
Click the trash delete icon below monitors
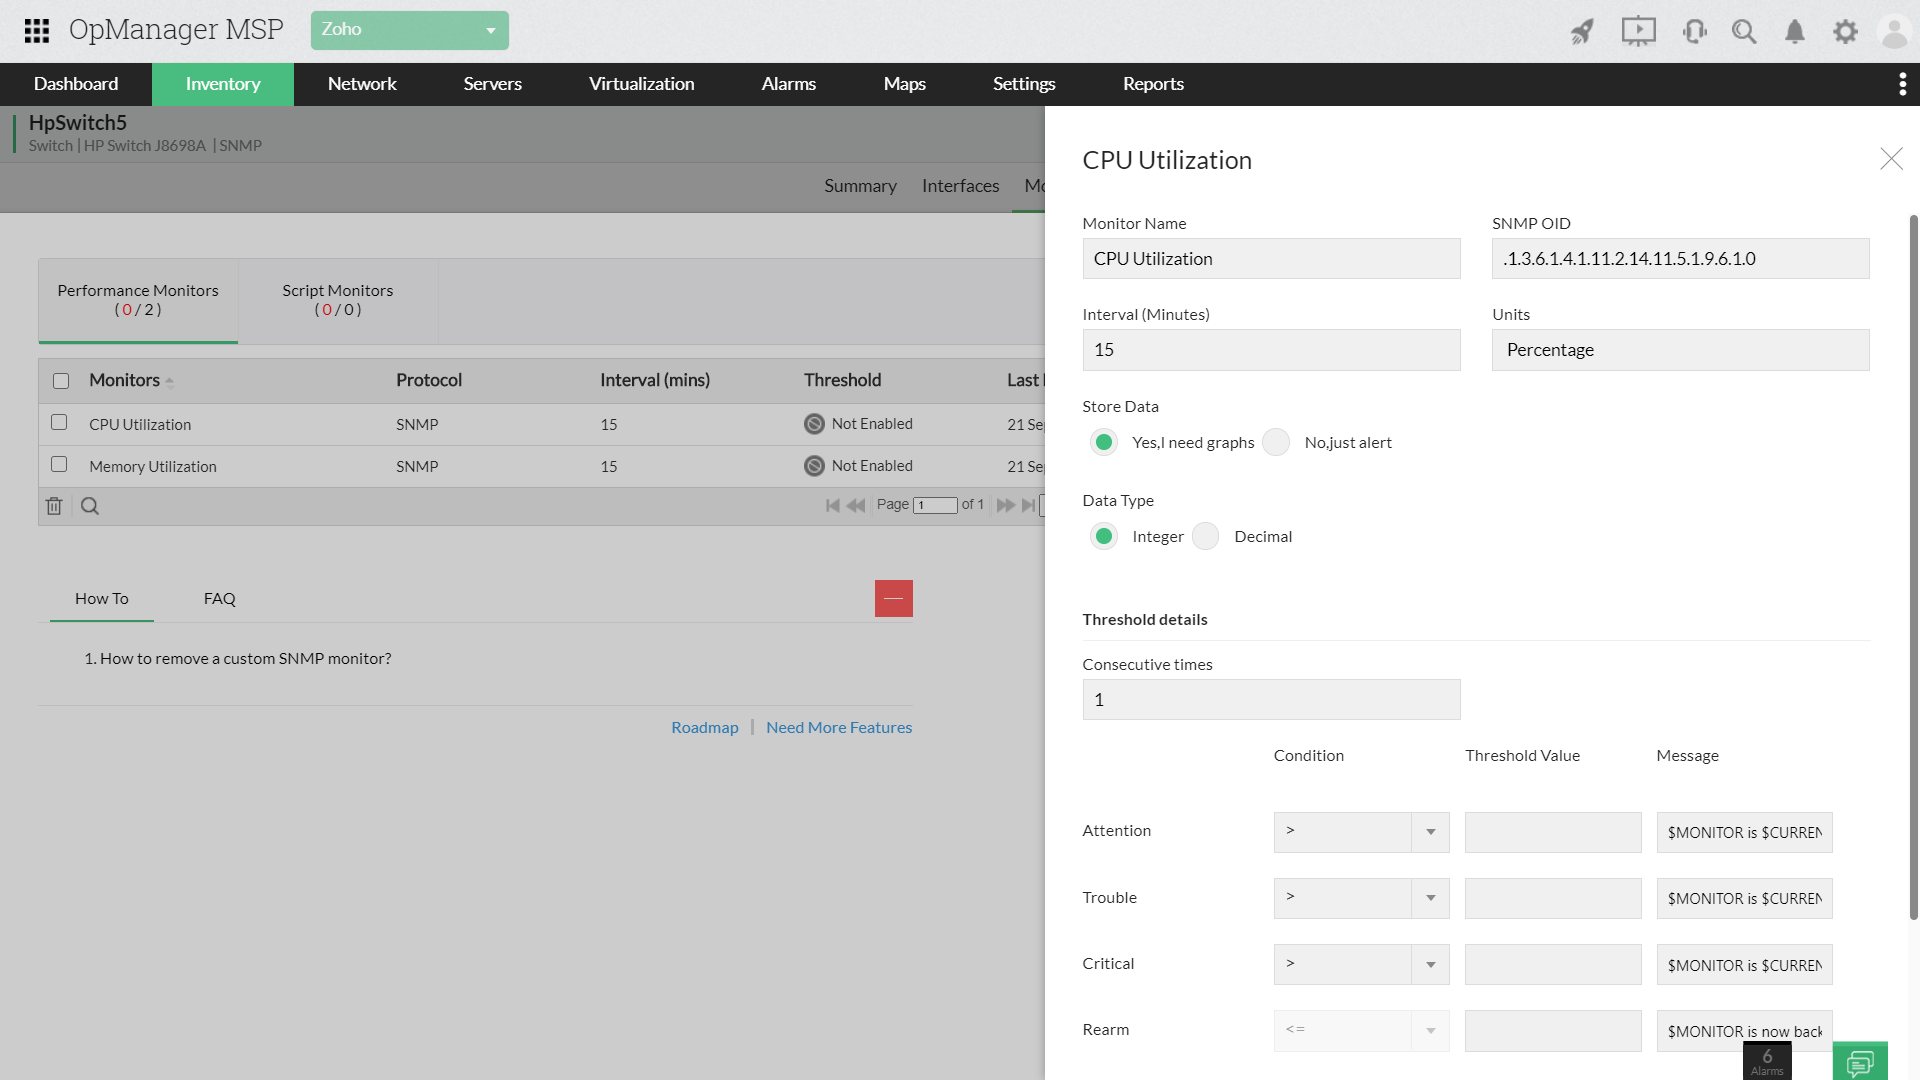click(x=54, y=506)
